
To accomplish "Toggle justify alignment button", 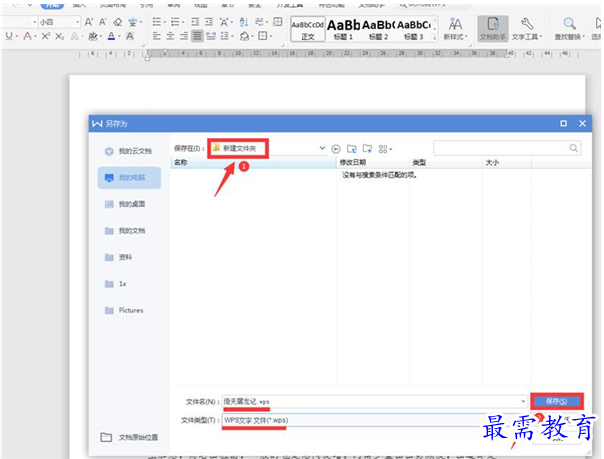I will [197, 36].
